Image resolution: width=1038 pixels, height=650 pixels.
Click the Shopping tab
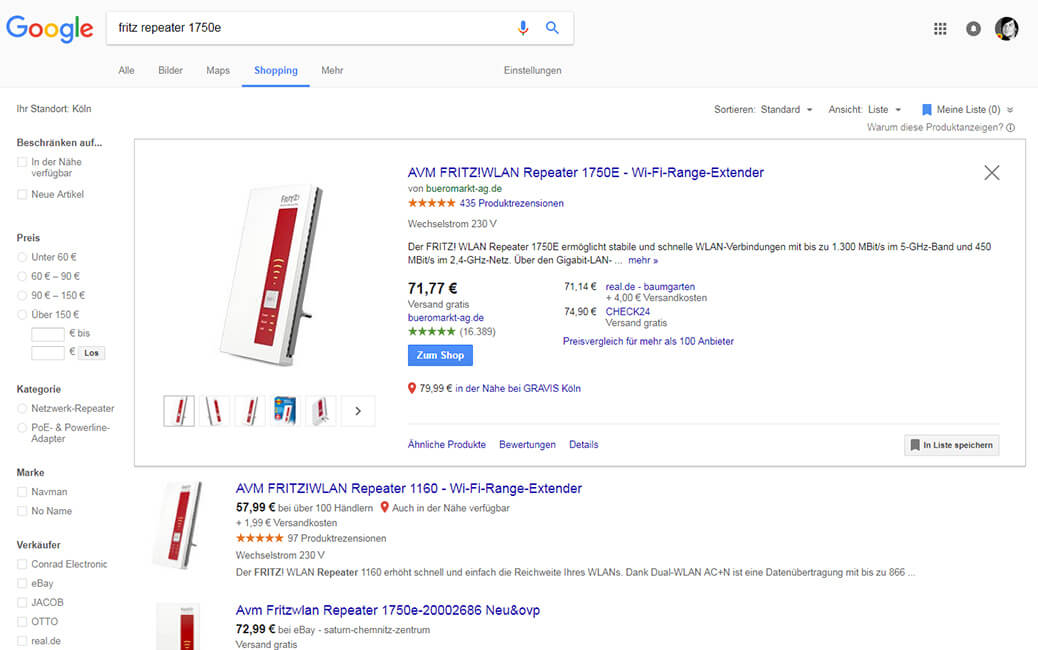pyautogui.click(x=276, y=70)
